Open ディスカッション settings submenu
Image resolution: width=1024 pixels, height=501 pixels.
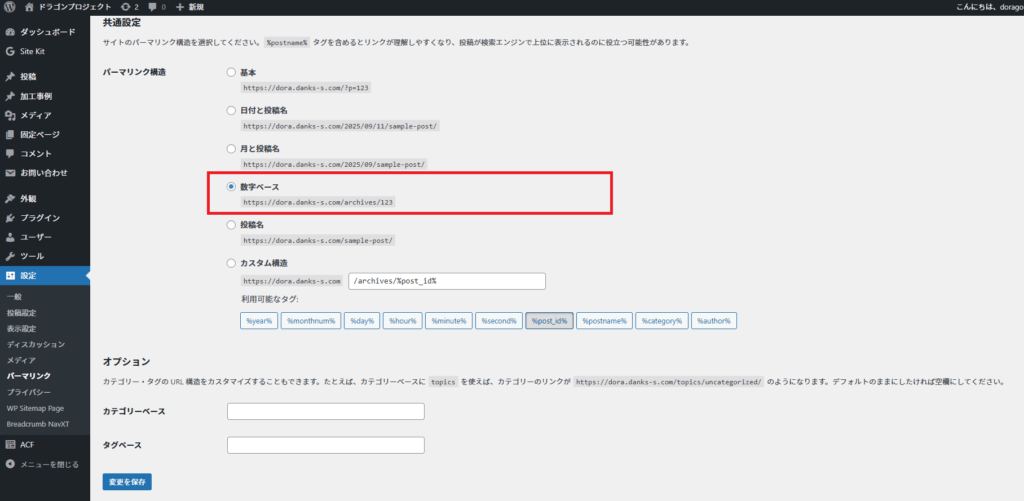click(x=35, y=344)
